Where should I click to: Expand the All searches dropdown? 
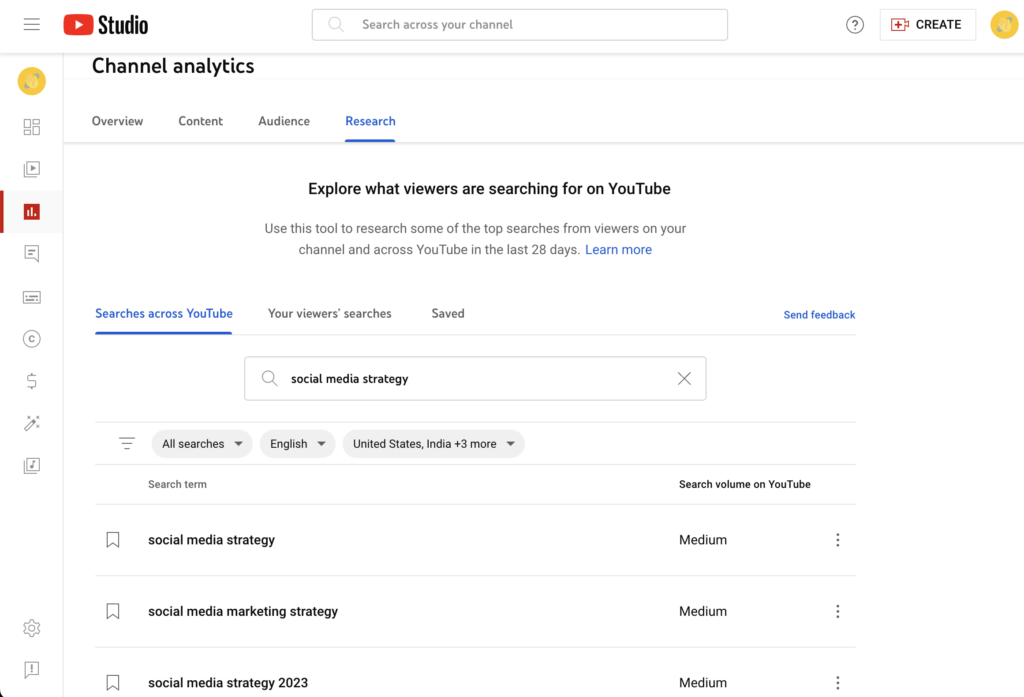(202, 444)
